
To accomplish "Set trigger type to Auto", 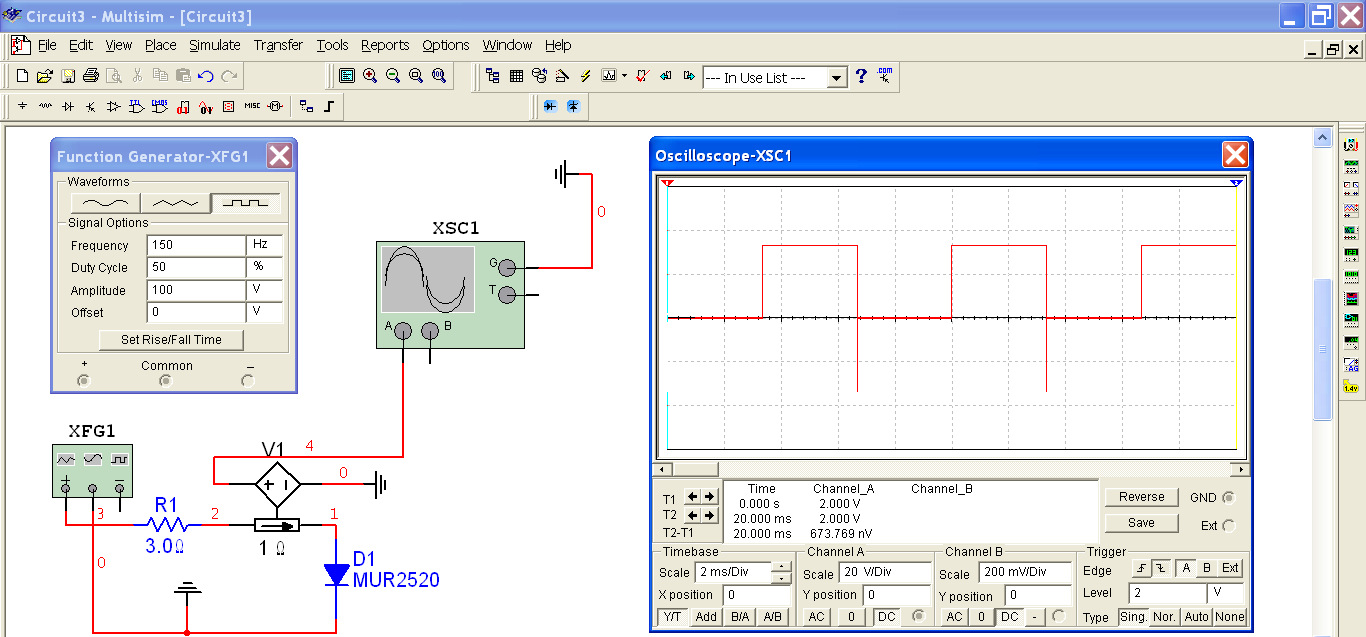I will [x=1197, y=617].
